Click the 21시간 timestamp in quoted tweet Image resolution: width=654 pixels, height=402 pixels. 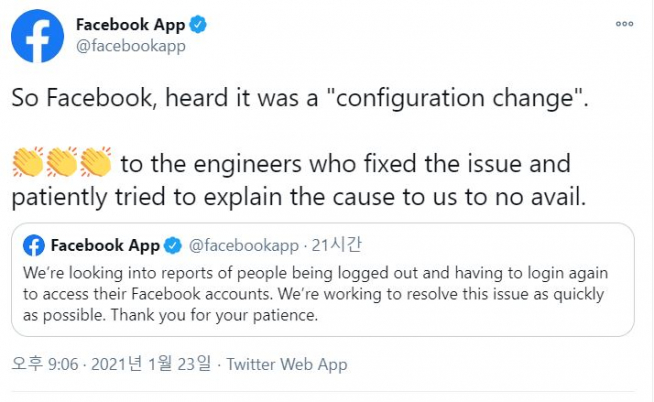click(x=337, y=245)
